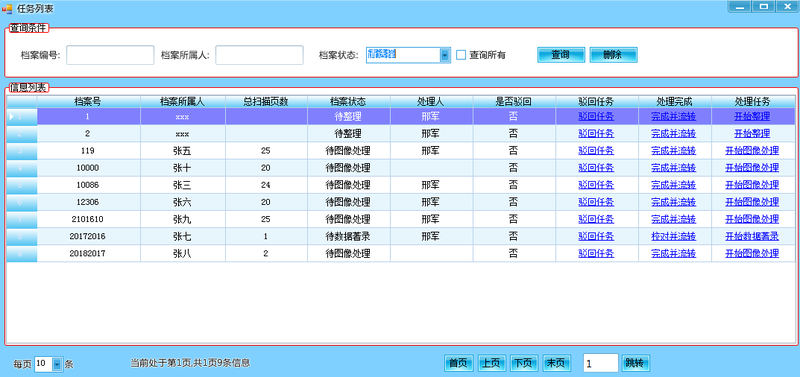The height and width of the screenshot is (377, 800).
Task: Open the 档案状态 dropdown
Action: pos(445,55)
